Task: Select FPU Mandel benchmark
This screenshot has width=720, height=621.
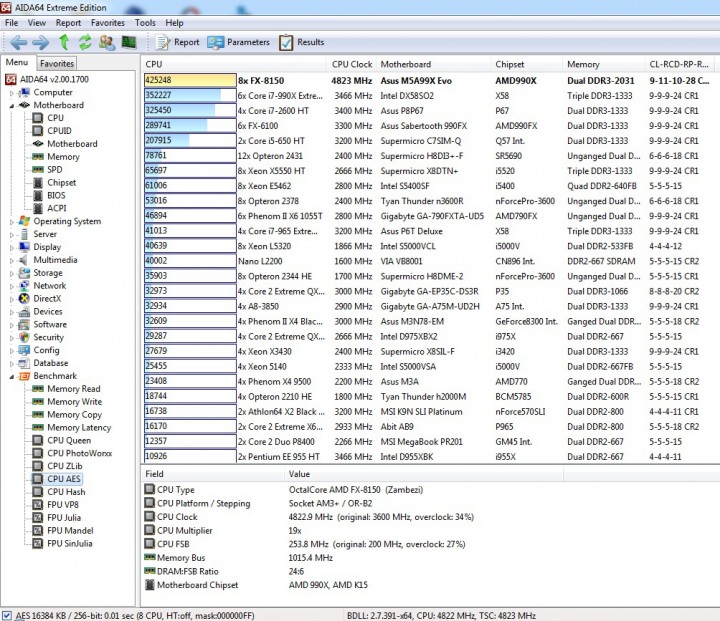Action: coord(70,531)
